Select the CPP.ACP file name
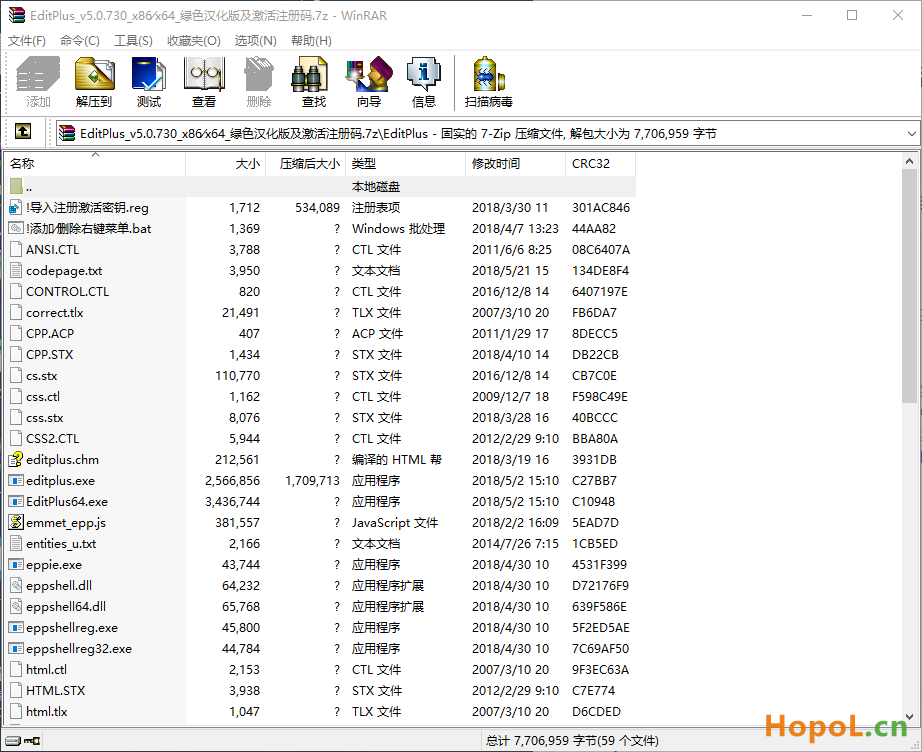The height and width of the screenshot is (752, 922). 50,333
